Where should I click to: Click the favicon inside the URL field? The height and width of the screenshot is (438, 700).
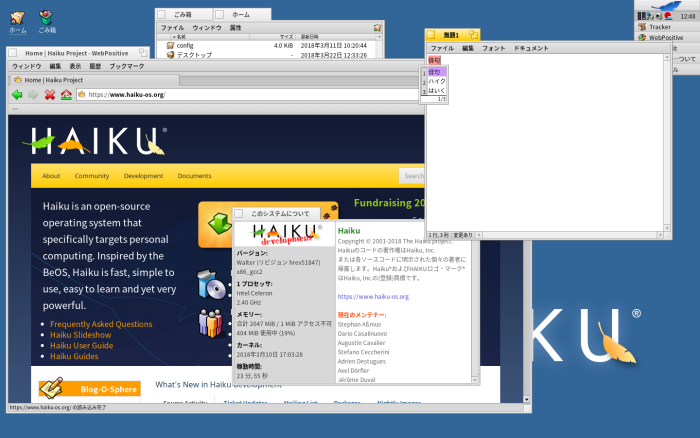click(82, 95)
